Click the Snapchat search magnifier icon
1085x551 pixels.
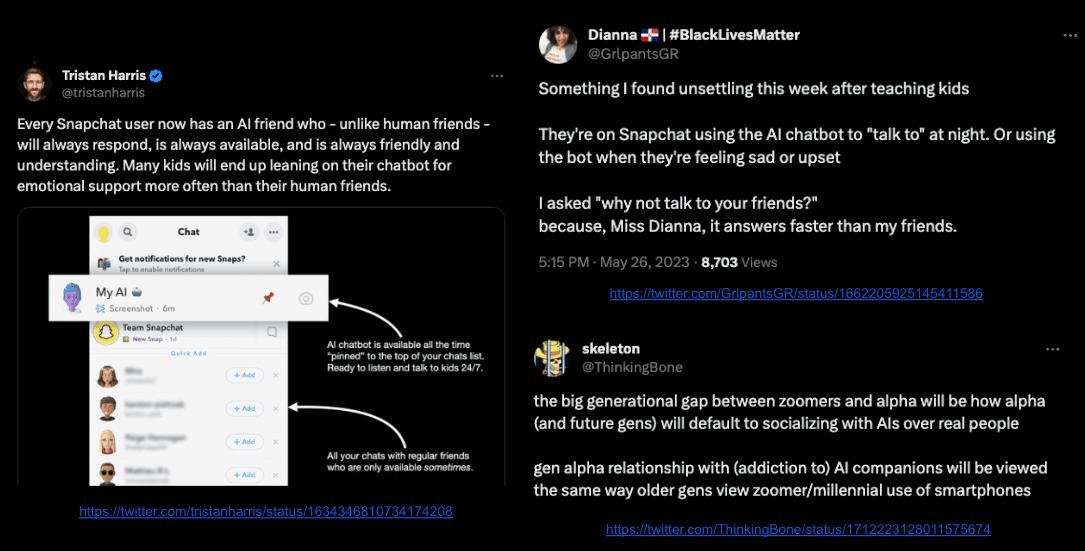(127, 232)
